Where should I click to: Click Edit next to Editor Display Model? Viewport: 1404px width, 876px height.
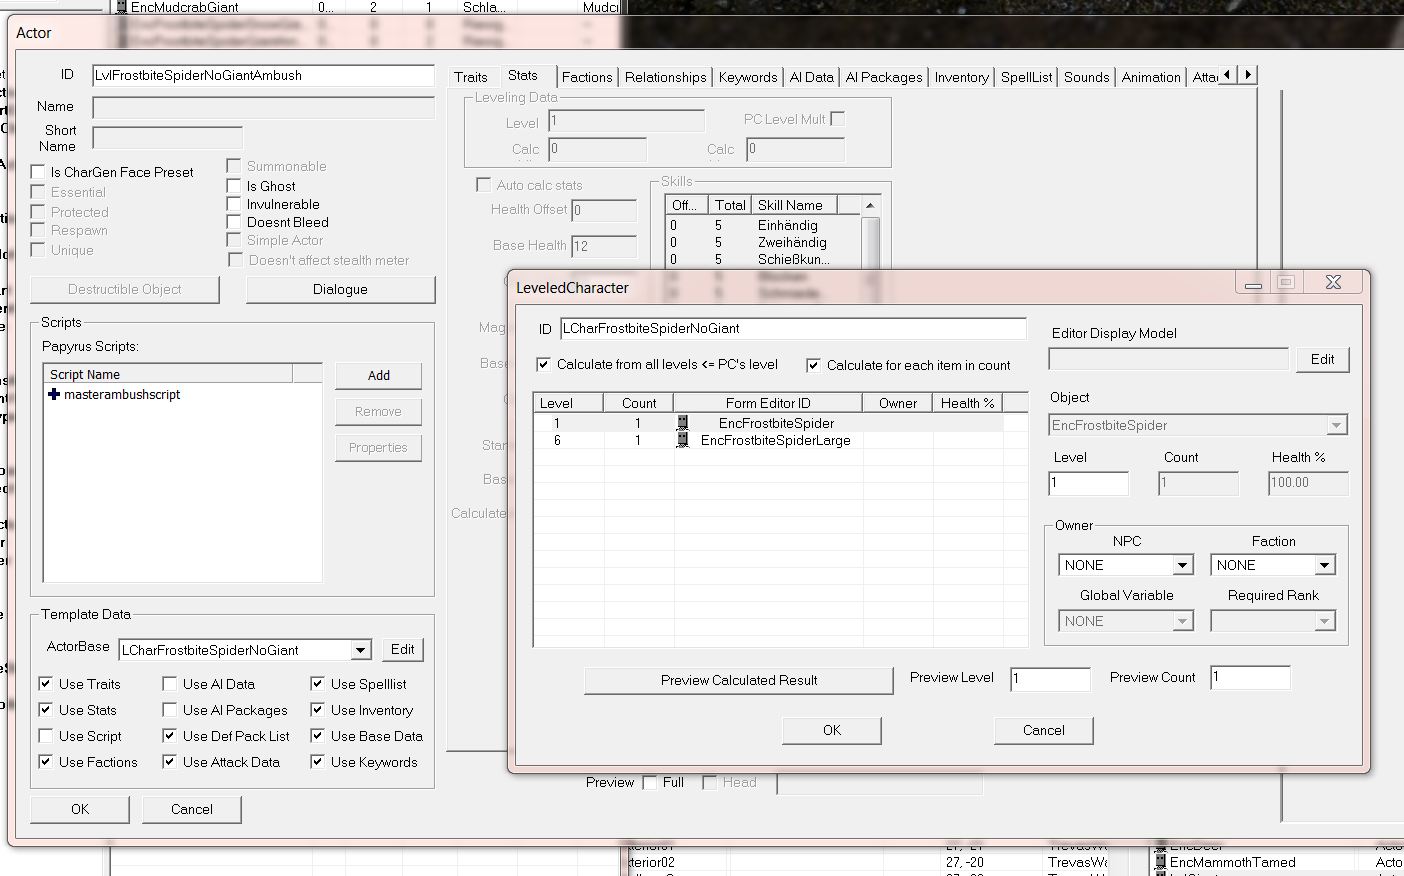pos(1322,359)
